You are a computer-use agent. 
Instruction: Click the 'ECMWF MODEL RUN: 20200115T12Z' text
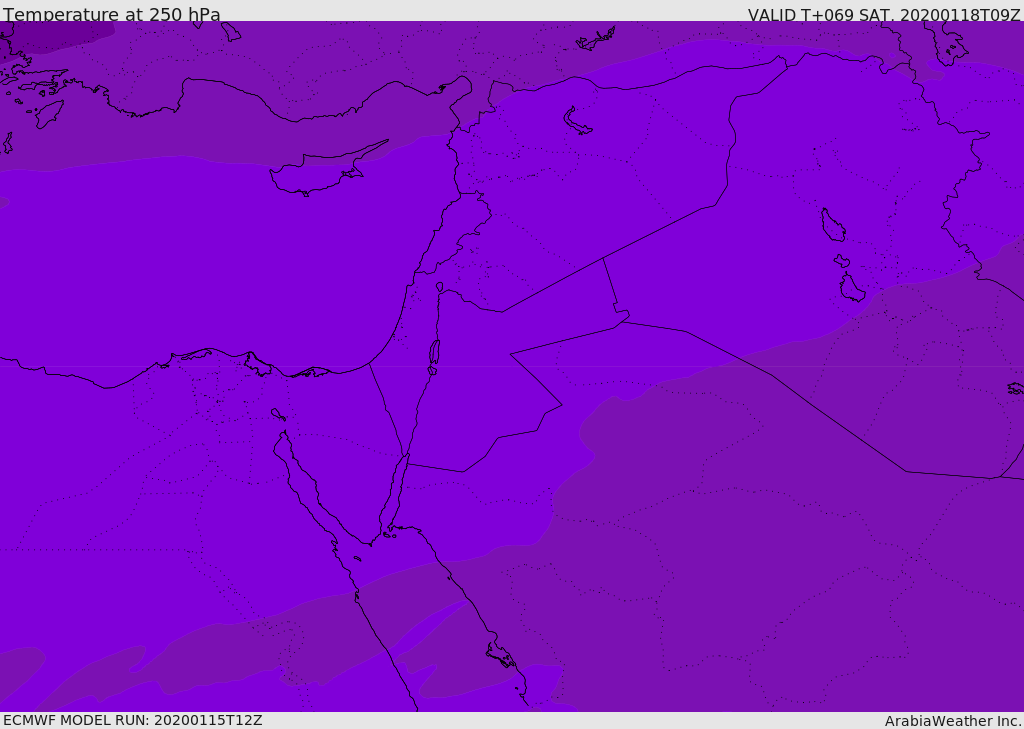133,720
